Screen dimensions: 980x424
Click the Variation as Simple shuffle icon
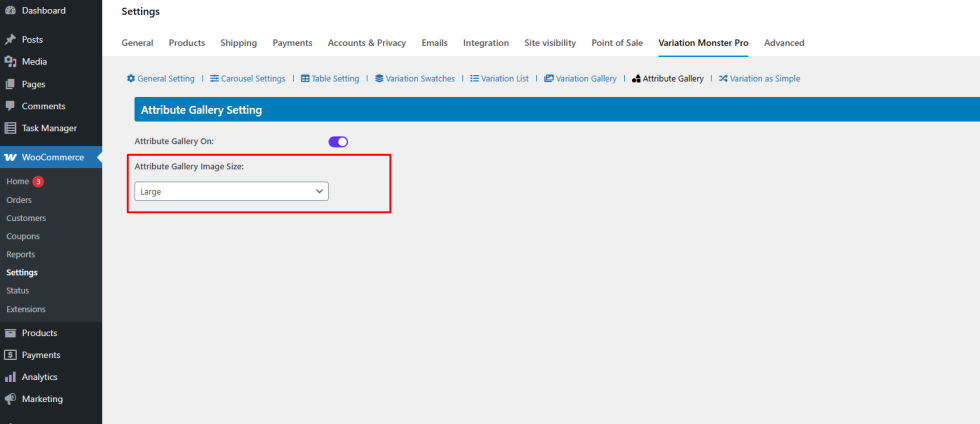[x=723, y=78]
